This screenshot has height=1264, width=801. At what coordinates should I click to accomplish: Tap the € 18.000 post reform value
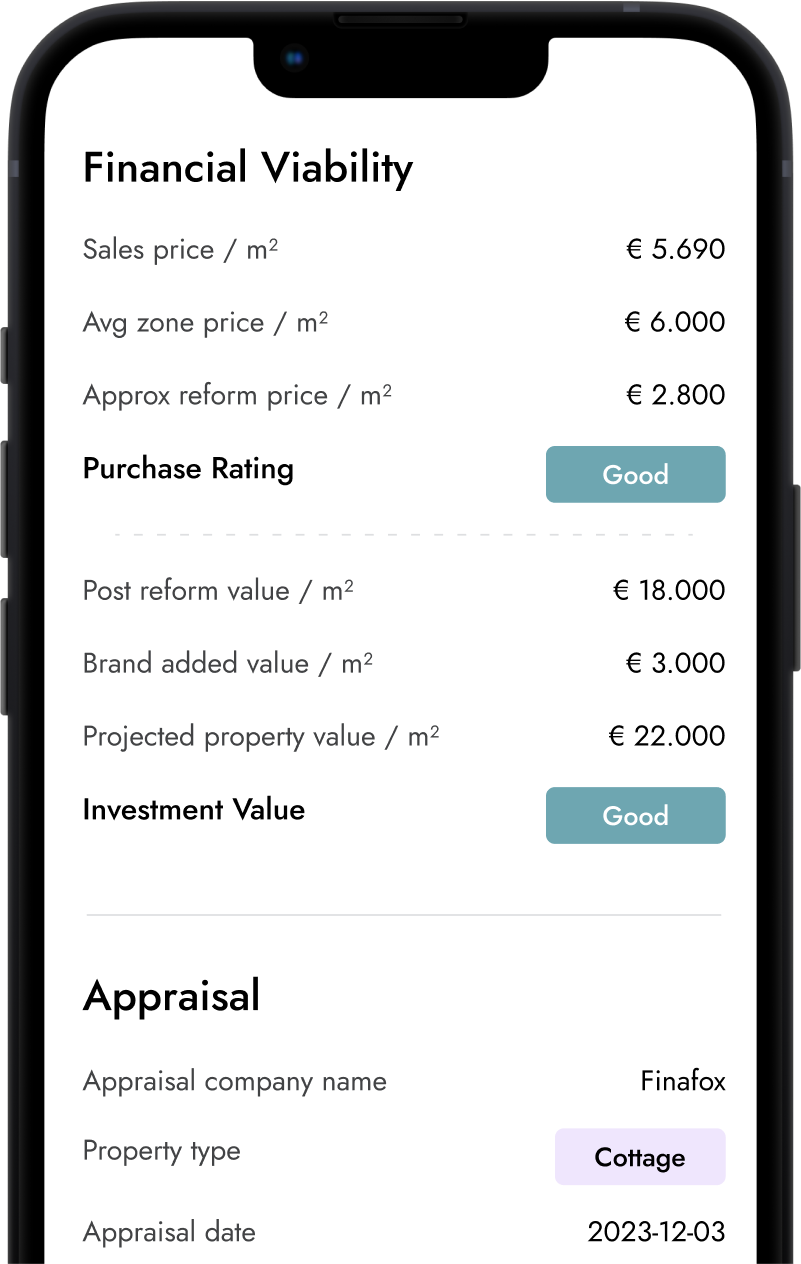[x=668, y=590]
